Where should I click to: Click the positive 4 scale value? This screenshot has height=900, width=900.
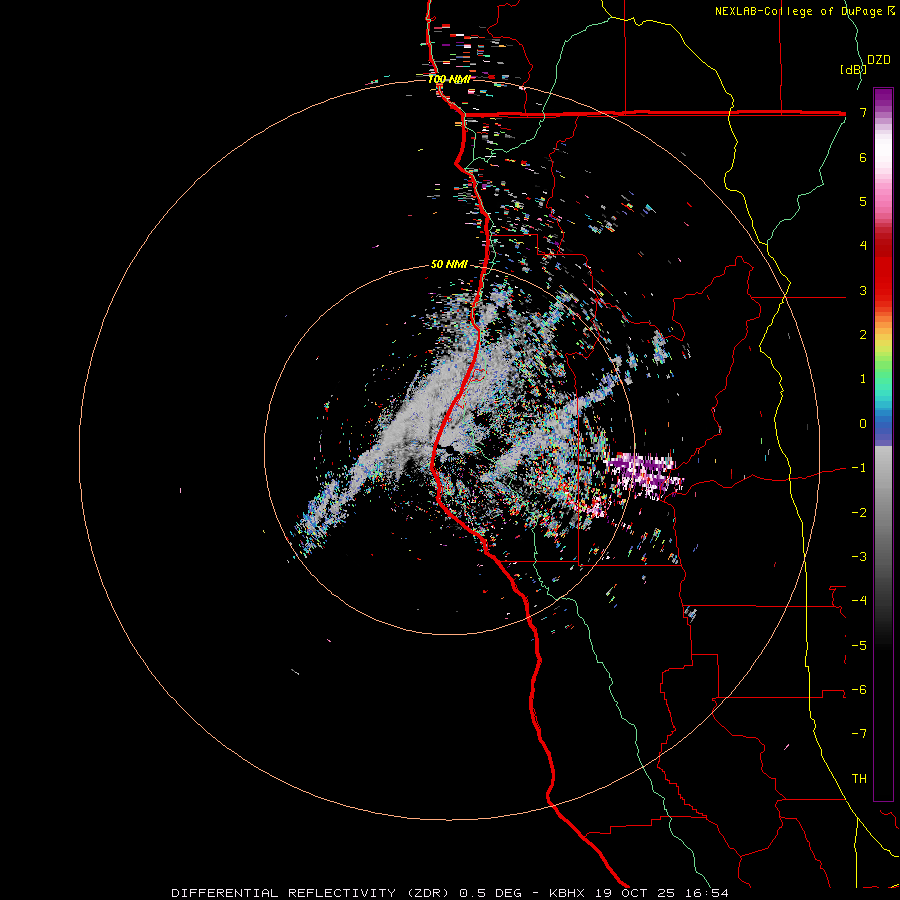[x=863, y=246]
